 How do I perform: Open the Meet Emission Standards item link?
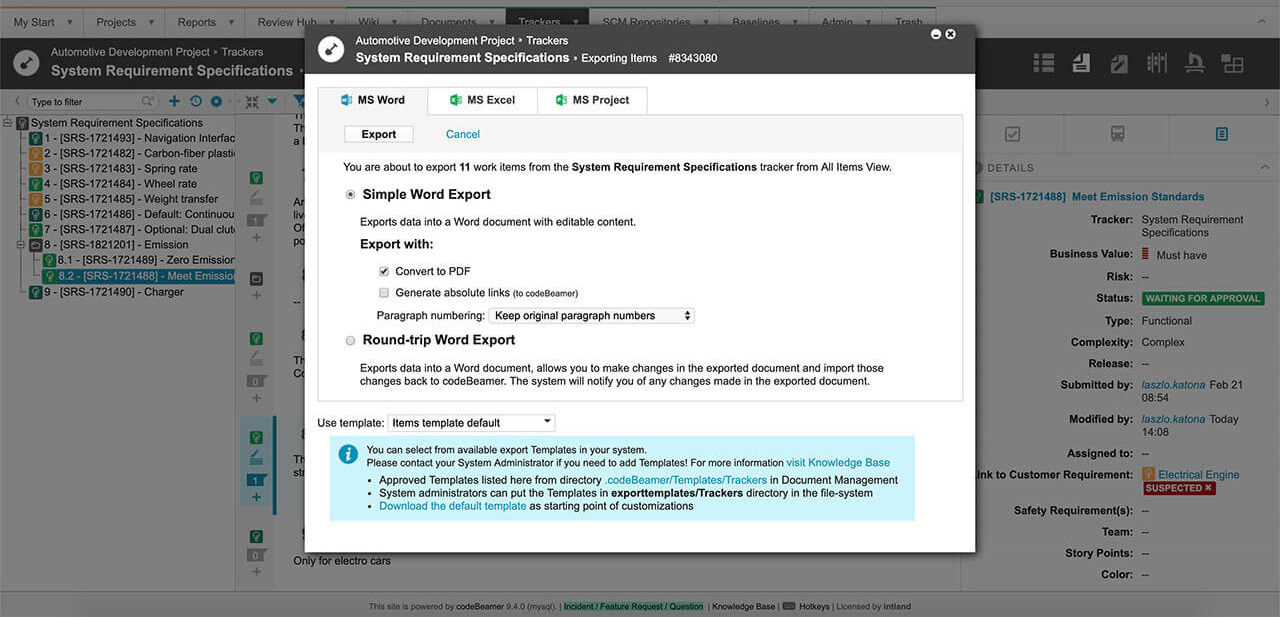coord(1138,197)
